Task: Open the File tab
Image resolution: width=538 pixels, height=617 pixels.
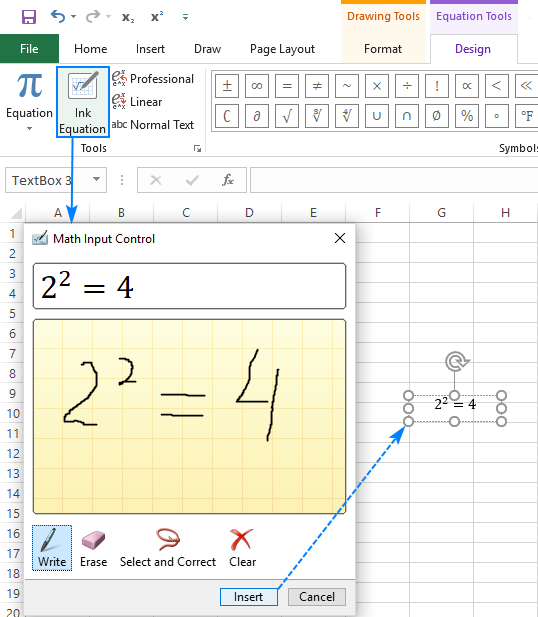Action: coord(29,49)
